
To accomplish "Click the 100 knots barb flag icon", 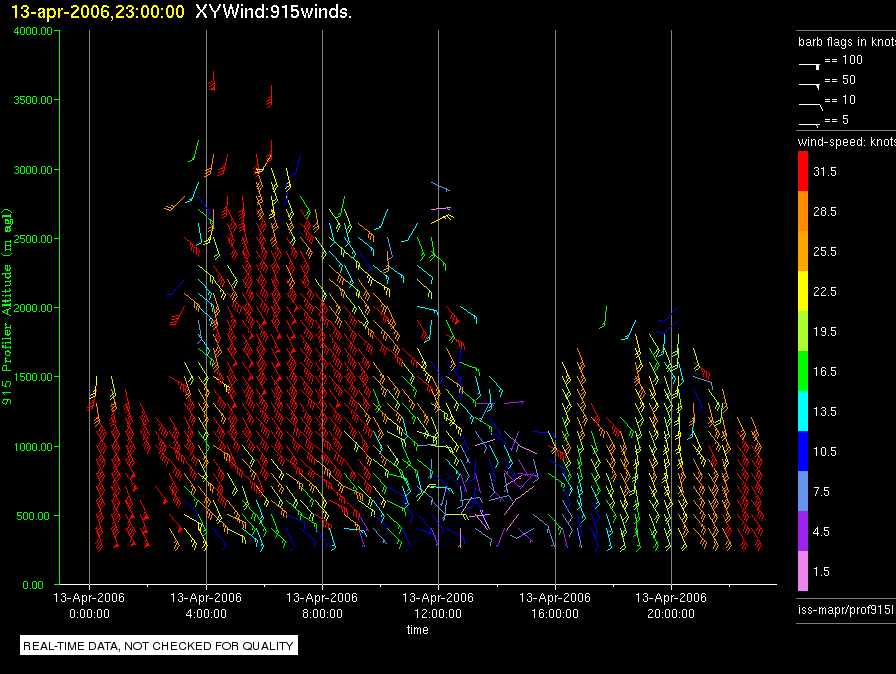I will 809,66.
